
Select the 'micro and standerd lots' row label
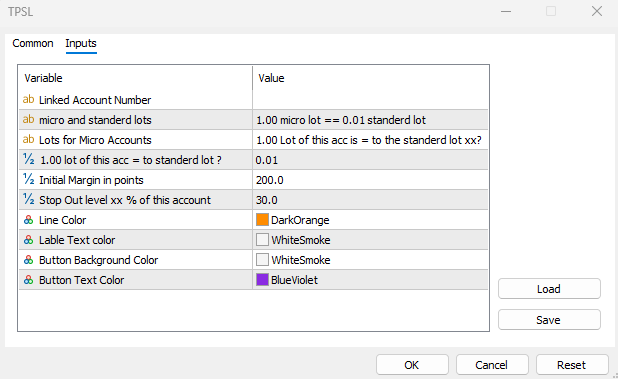pos(95,120)
